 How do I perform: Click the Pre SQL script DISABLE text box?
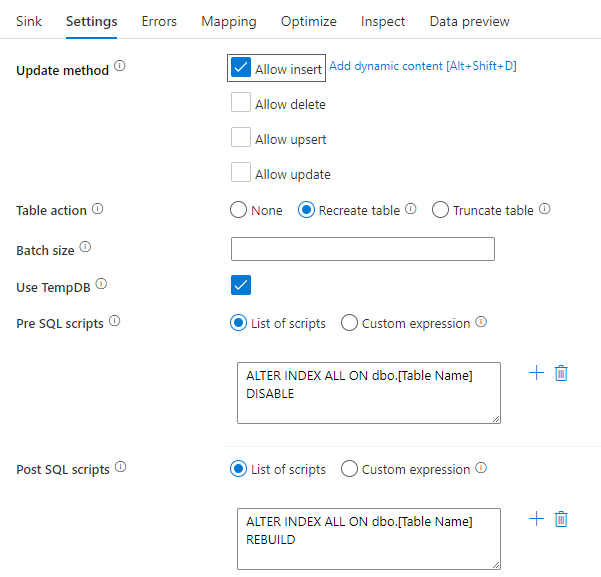pos(364,392)
